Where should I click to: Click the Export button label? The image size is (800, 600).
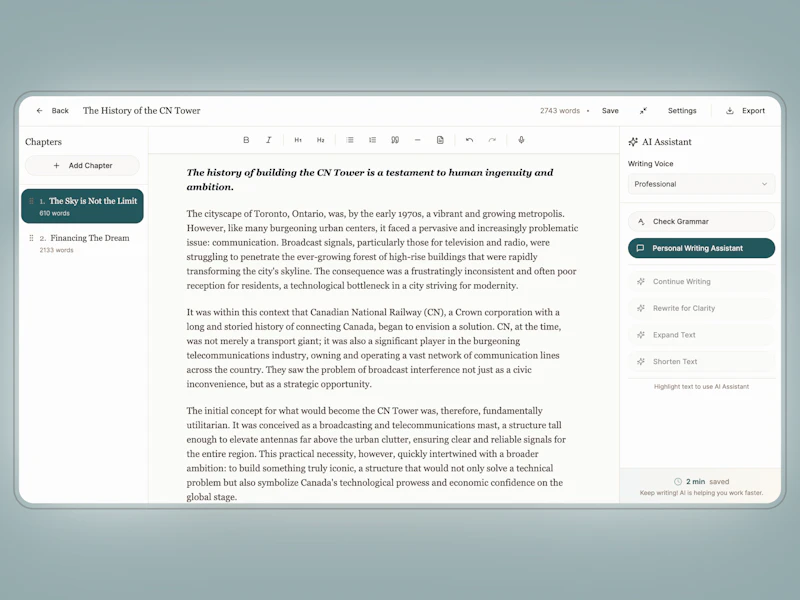click(753, 111)
